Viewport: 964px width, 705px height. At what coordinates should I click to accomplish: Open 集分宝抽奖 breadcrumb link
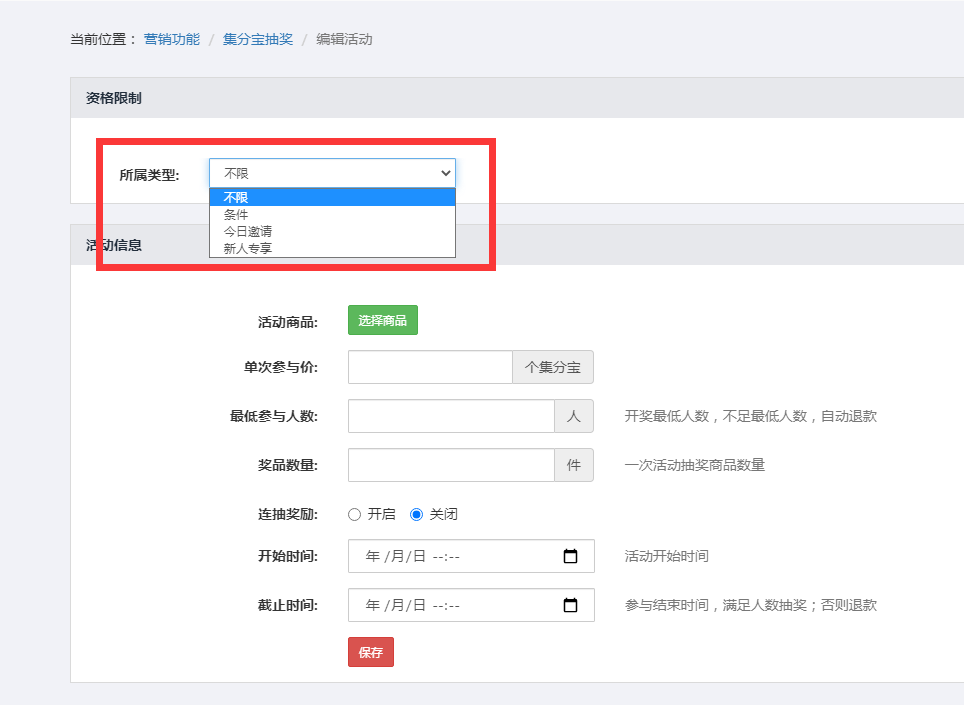pos(258,39)
